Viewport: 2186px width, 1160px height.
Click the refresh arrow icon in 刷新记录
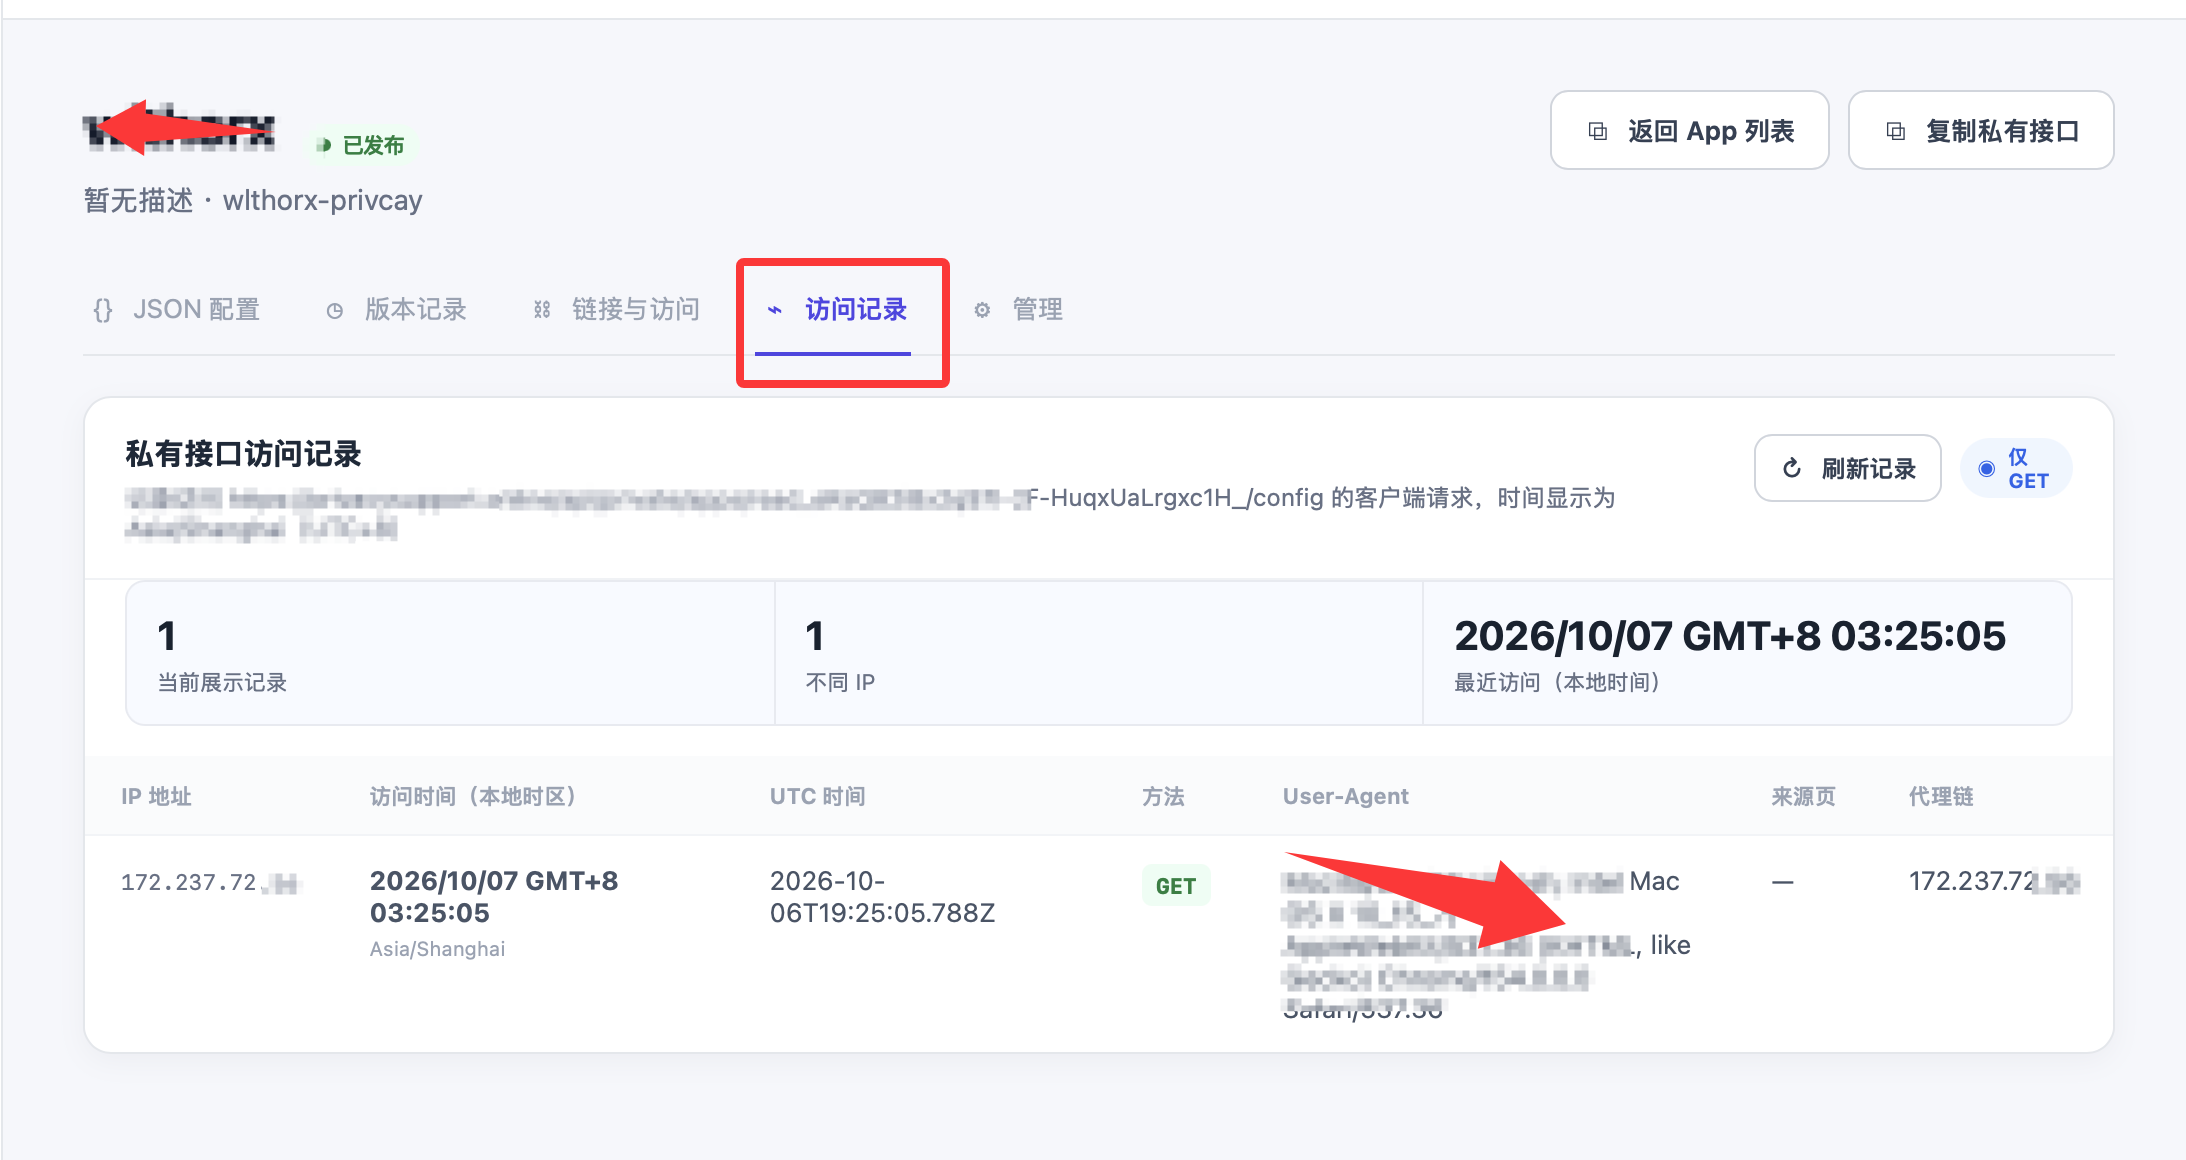click(x=1792, y=468)
